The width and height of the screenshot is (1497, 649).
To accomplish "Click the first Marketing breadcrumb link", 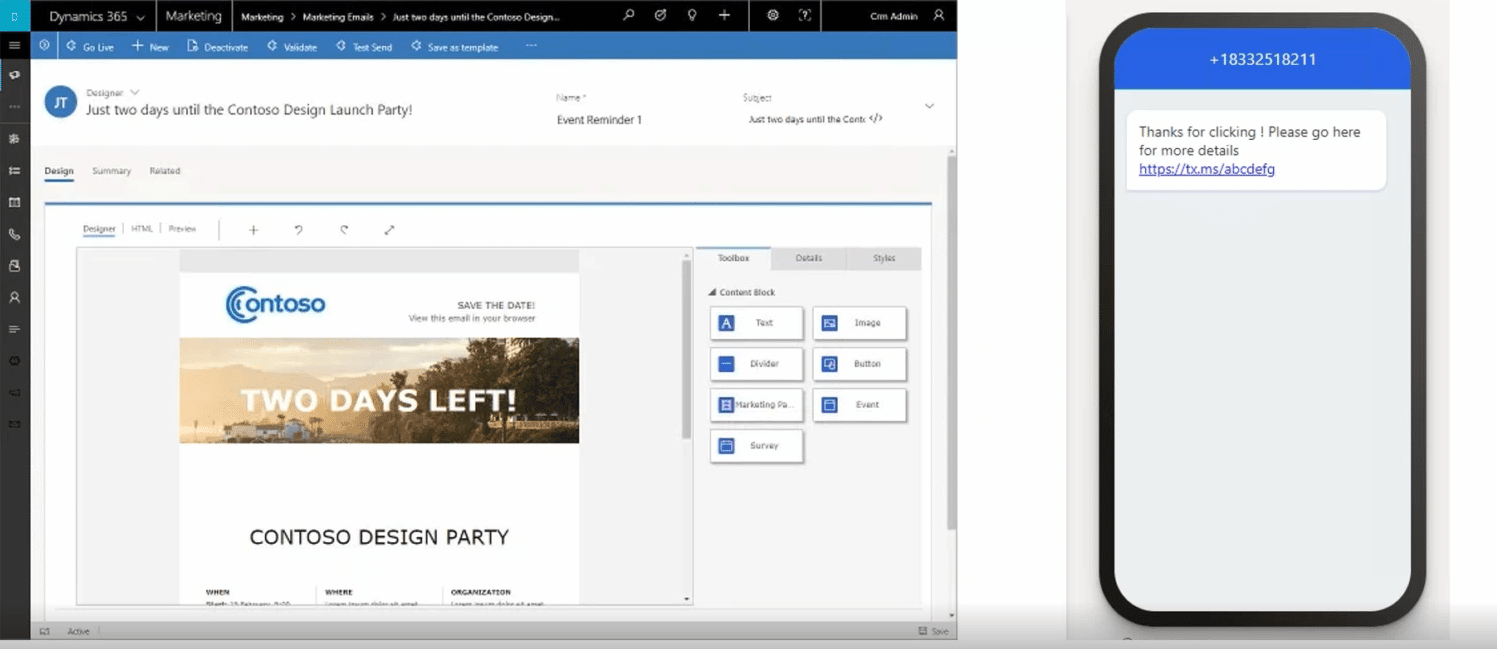I will 263,17.
